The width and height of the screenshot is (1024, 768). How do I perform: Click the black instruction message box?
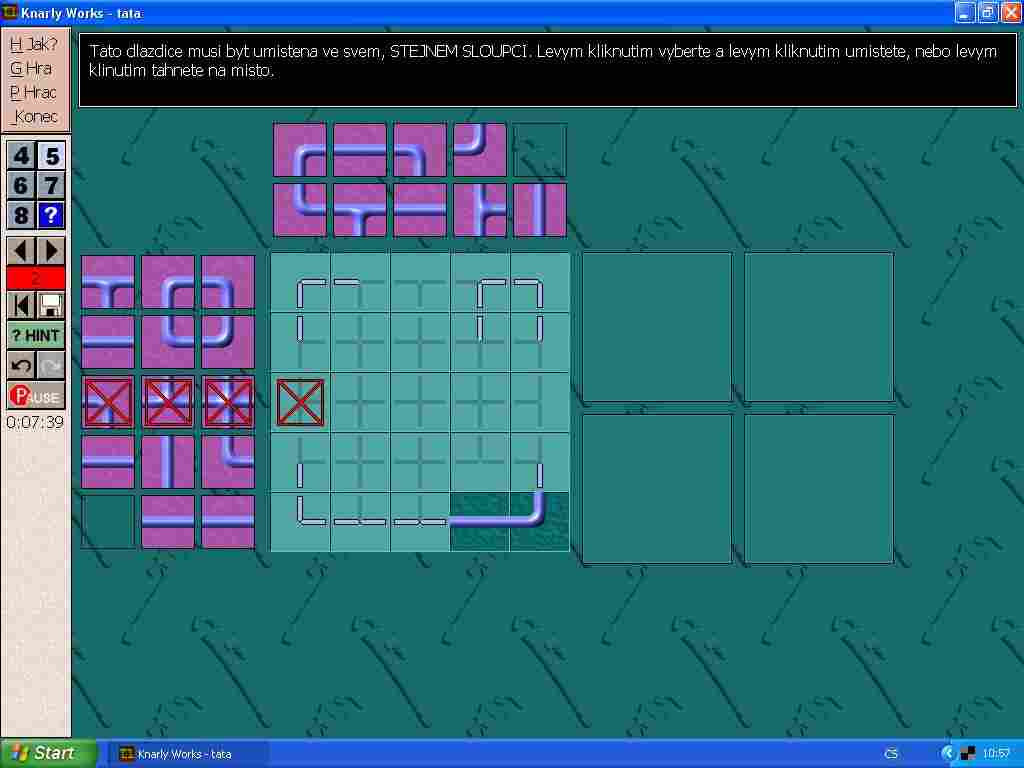pyautogui.click(x=548, y=70)
